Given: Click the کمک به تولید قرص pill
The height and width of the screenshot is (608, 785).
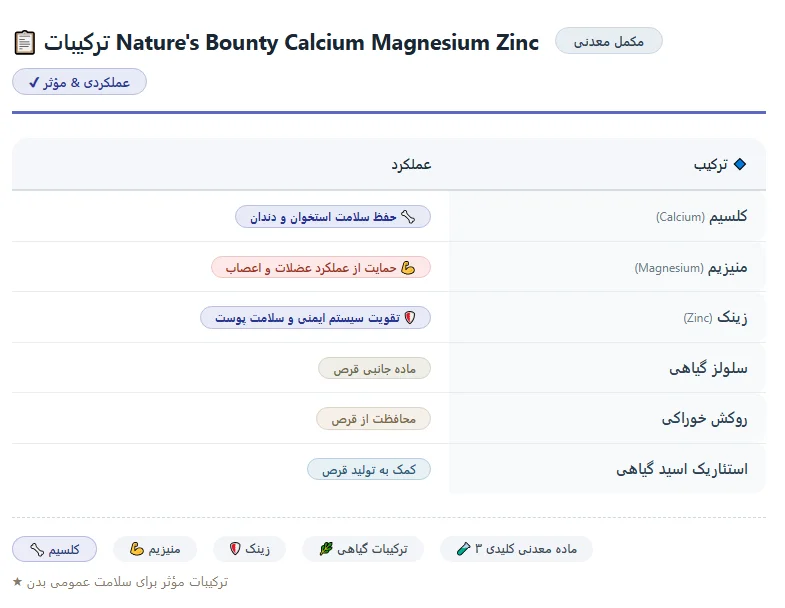Looking at the screenshot, I should (368, 469).
